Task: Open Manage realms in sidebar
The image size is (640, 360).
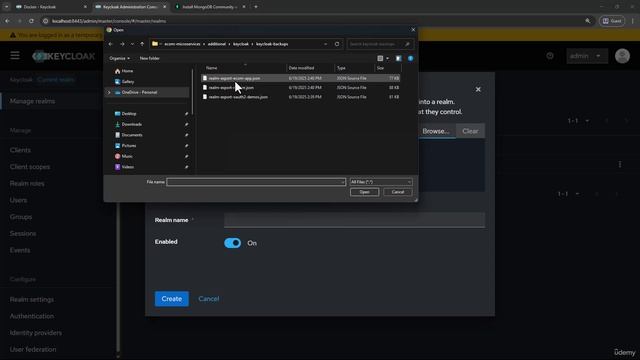Action: tap(32, 101)
